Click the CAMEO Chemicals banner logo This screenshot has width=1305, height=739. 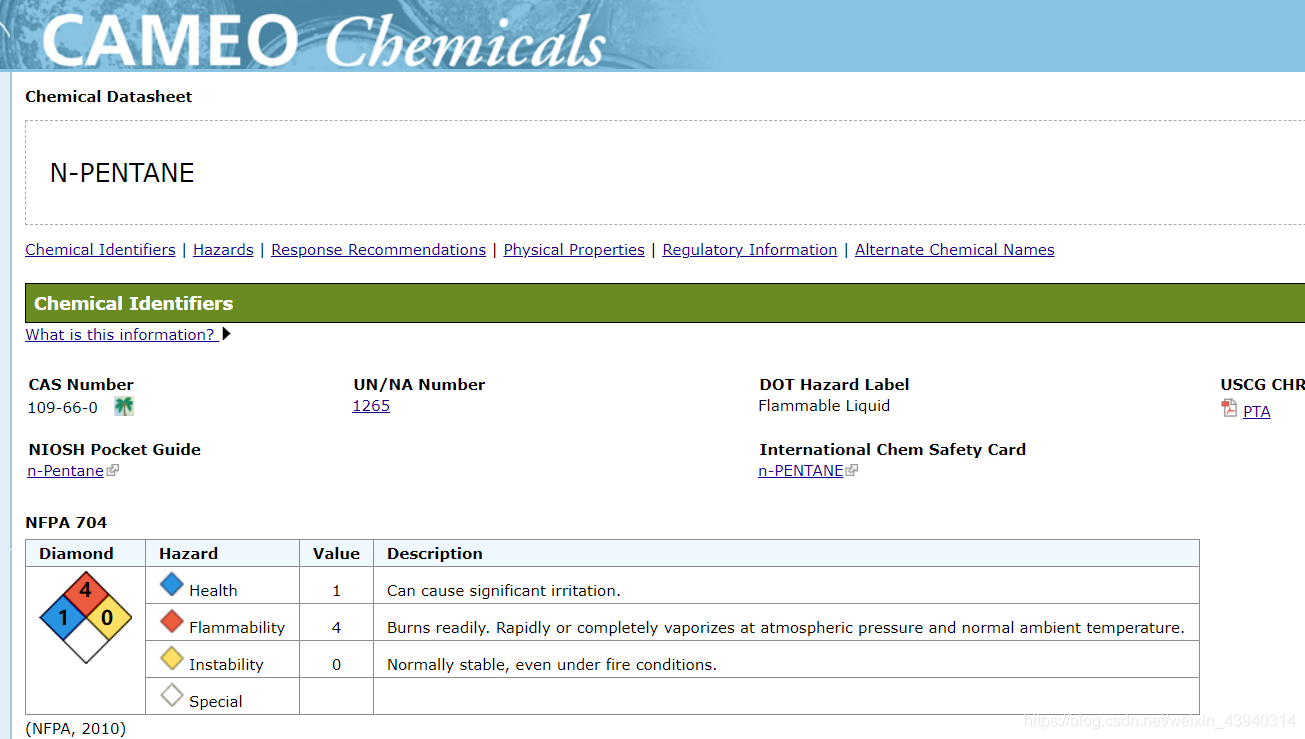point(324,40)
